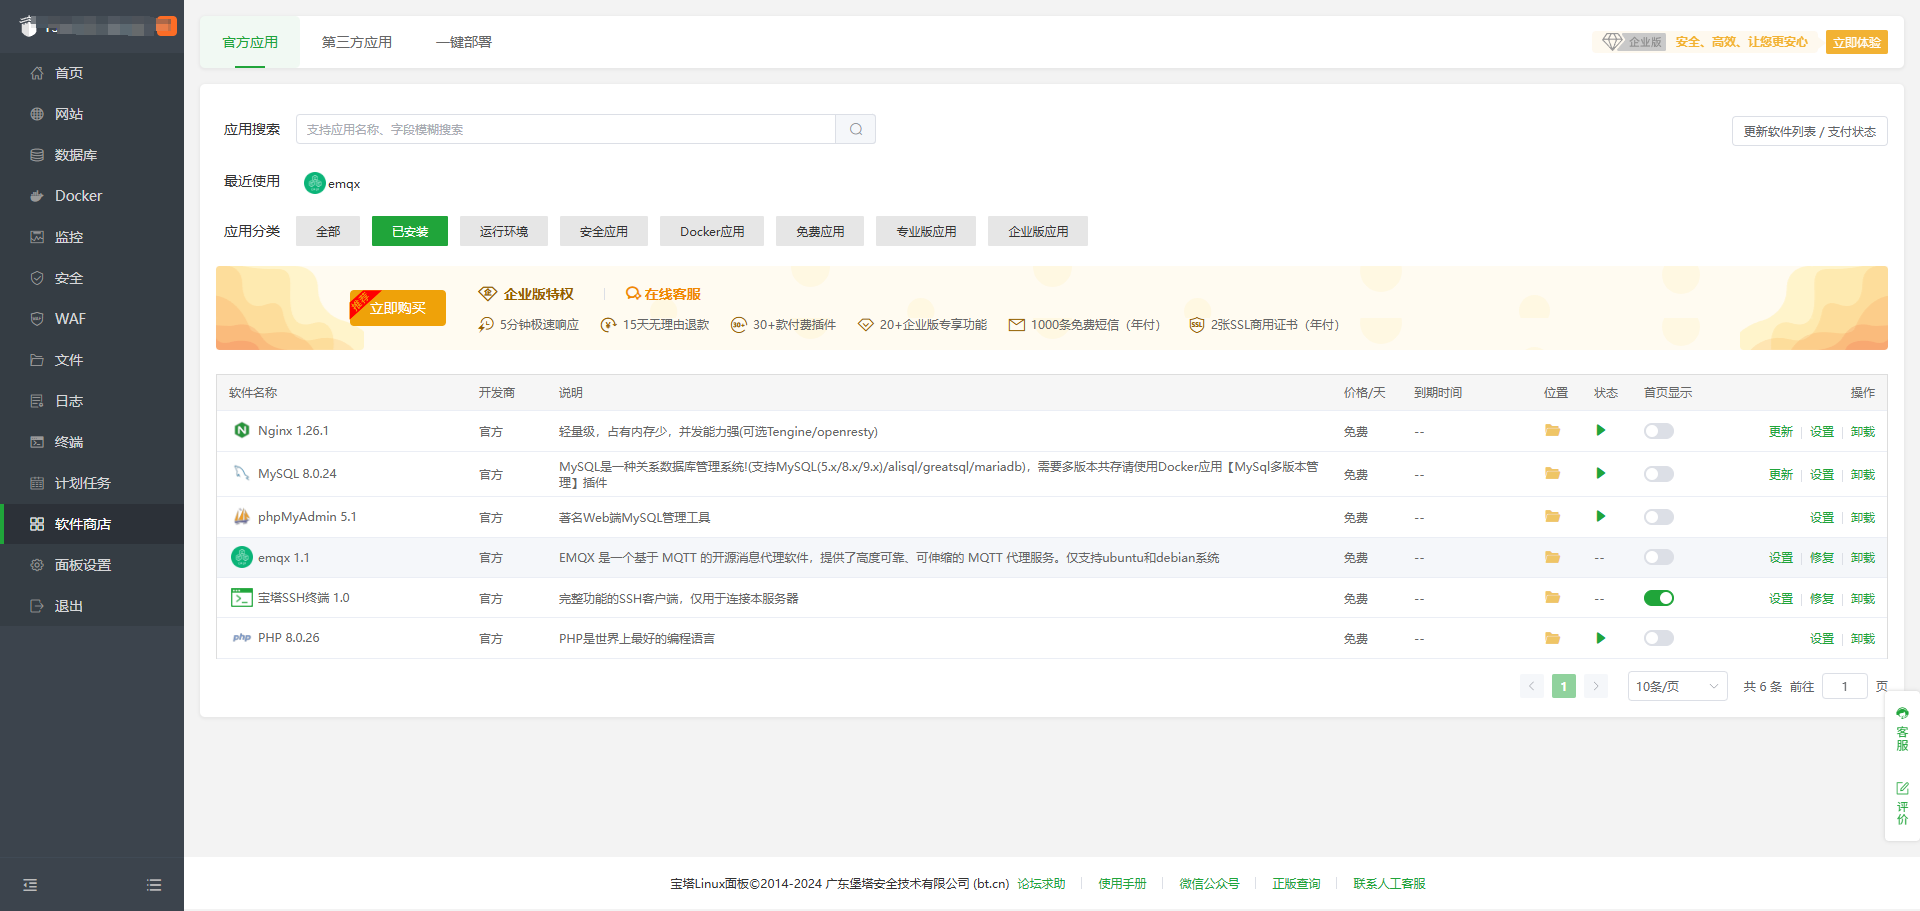The height and width of the screenshot is (911, 1920).
Task: Open 客服 floating support widget
Action: pyautogui.click(x=1902, y=730)
